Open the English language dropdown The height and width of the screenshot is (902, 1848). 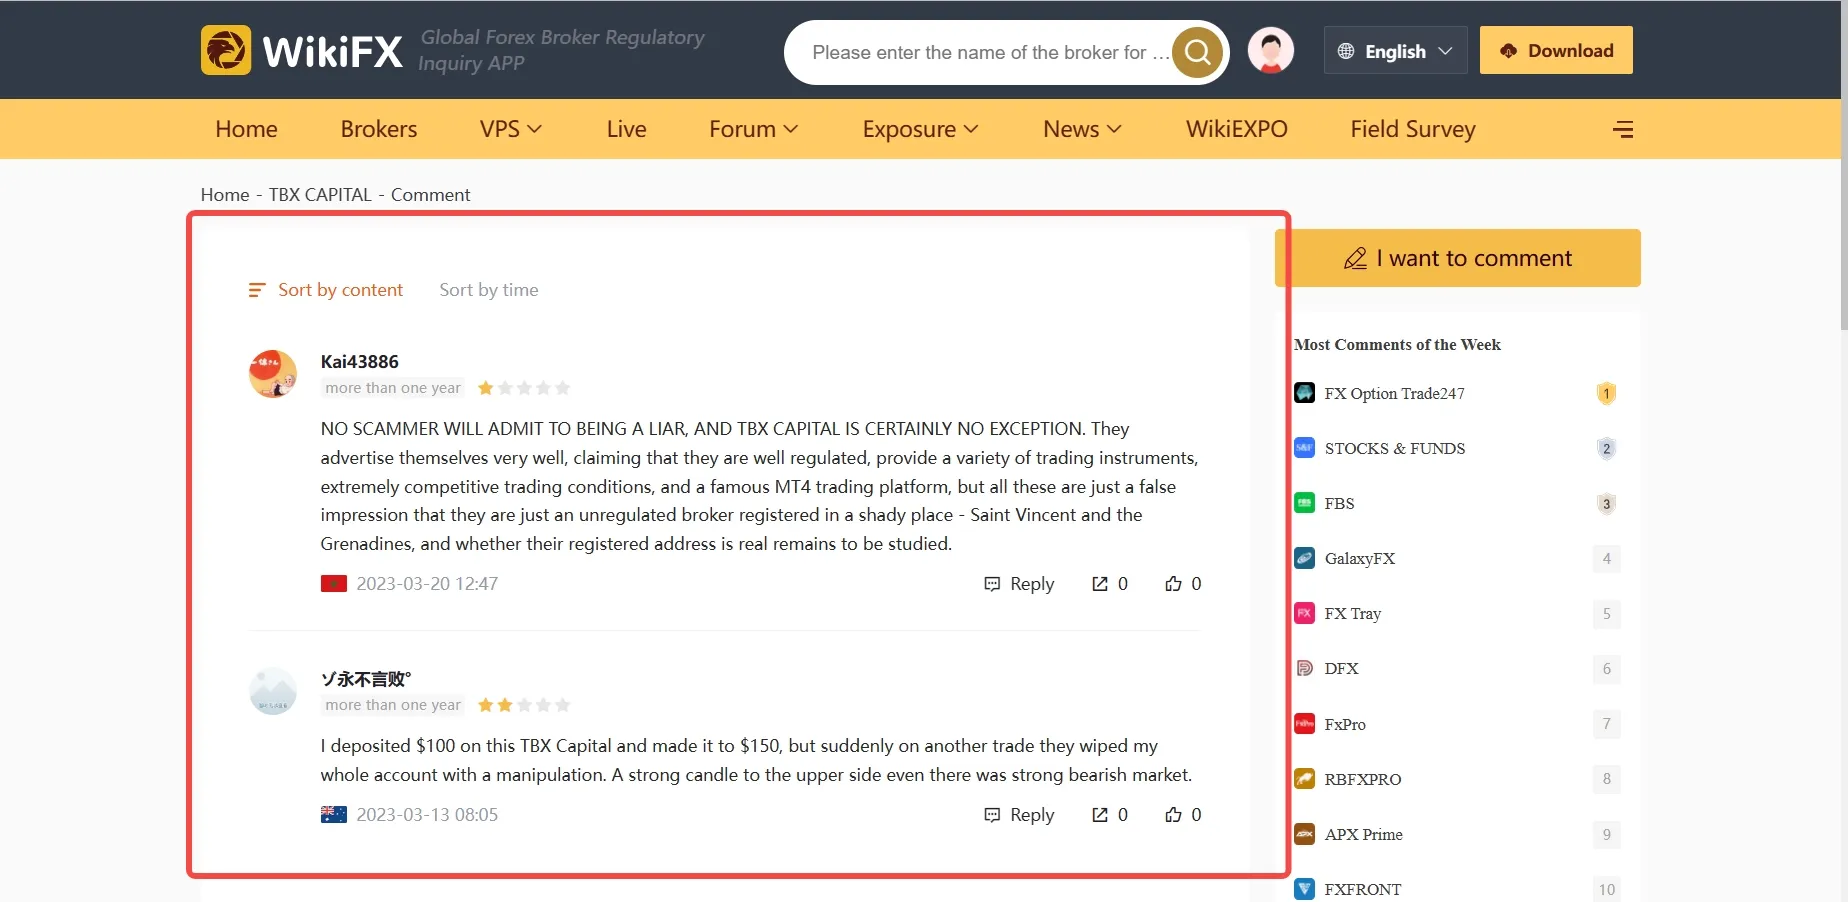point(1395,51)
